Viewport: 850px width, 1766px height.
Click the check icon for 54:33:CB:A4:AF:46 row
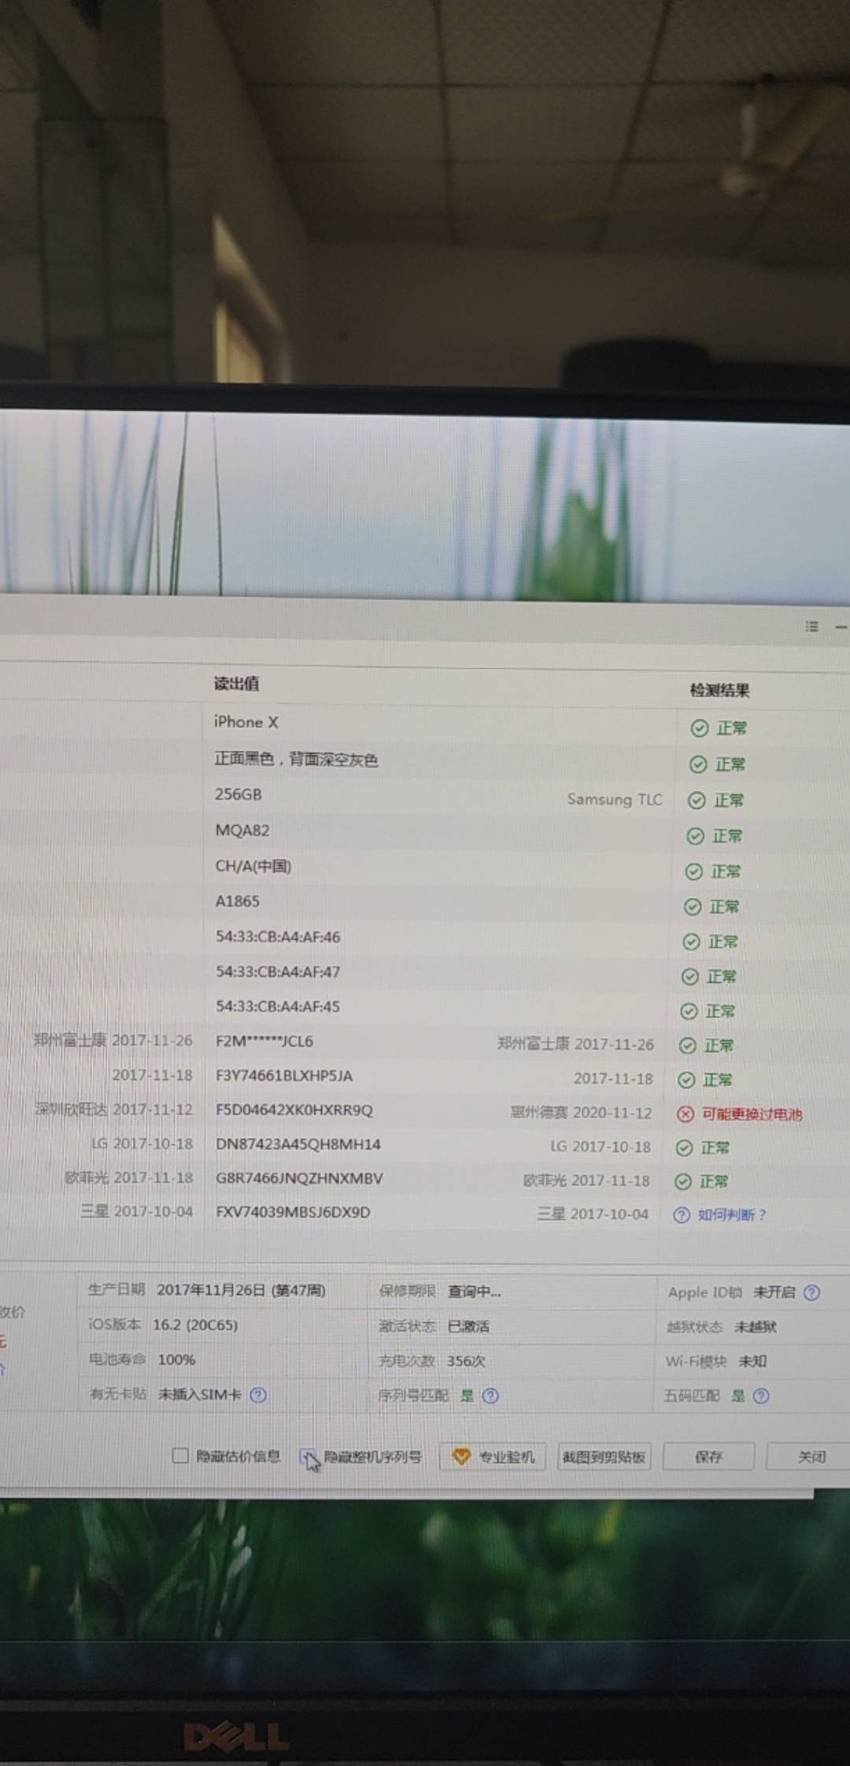[691, 942]
